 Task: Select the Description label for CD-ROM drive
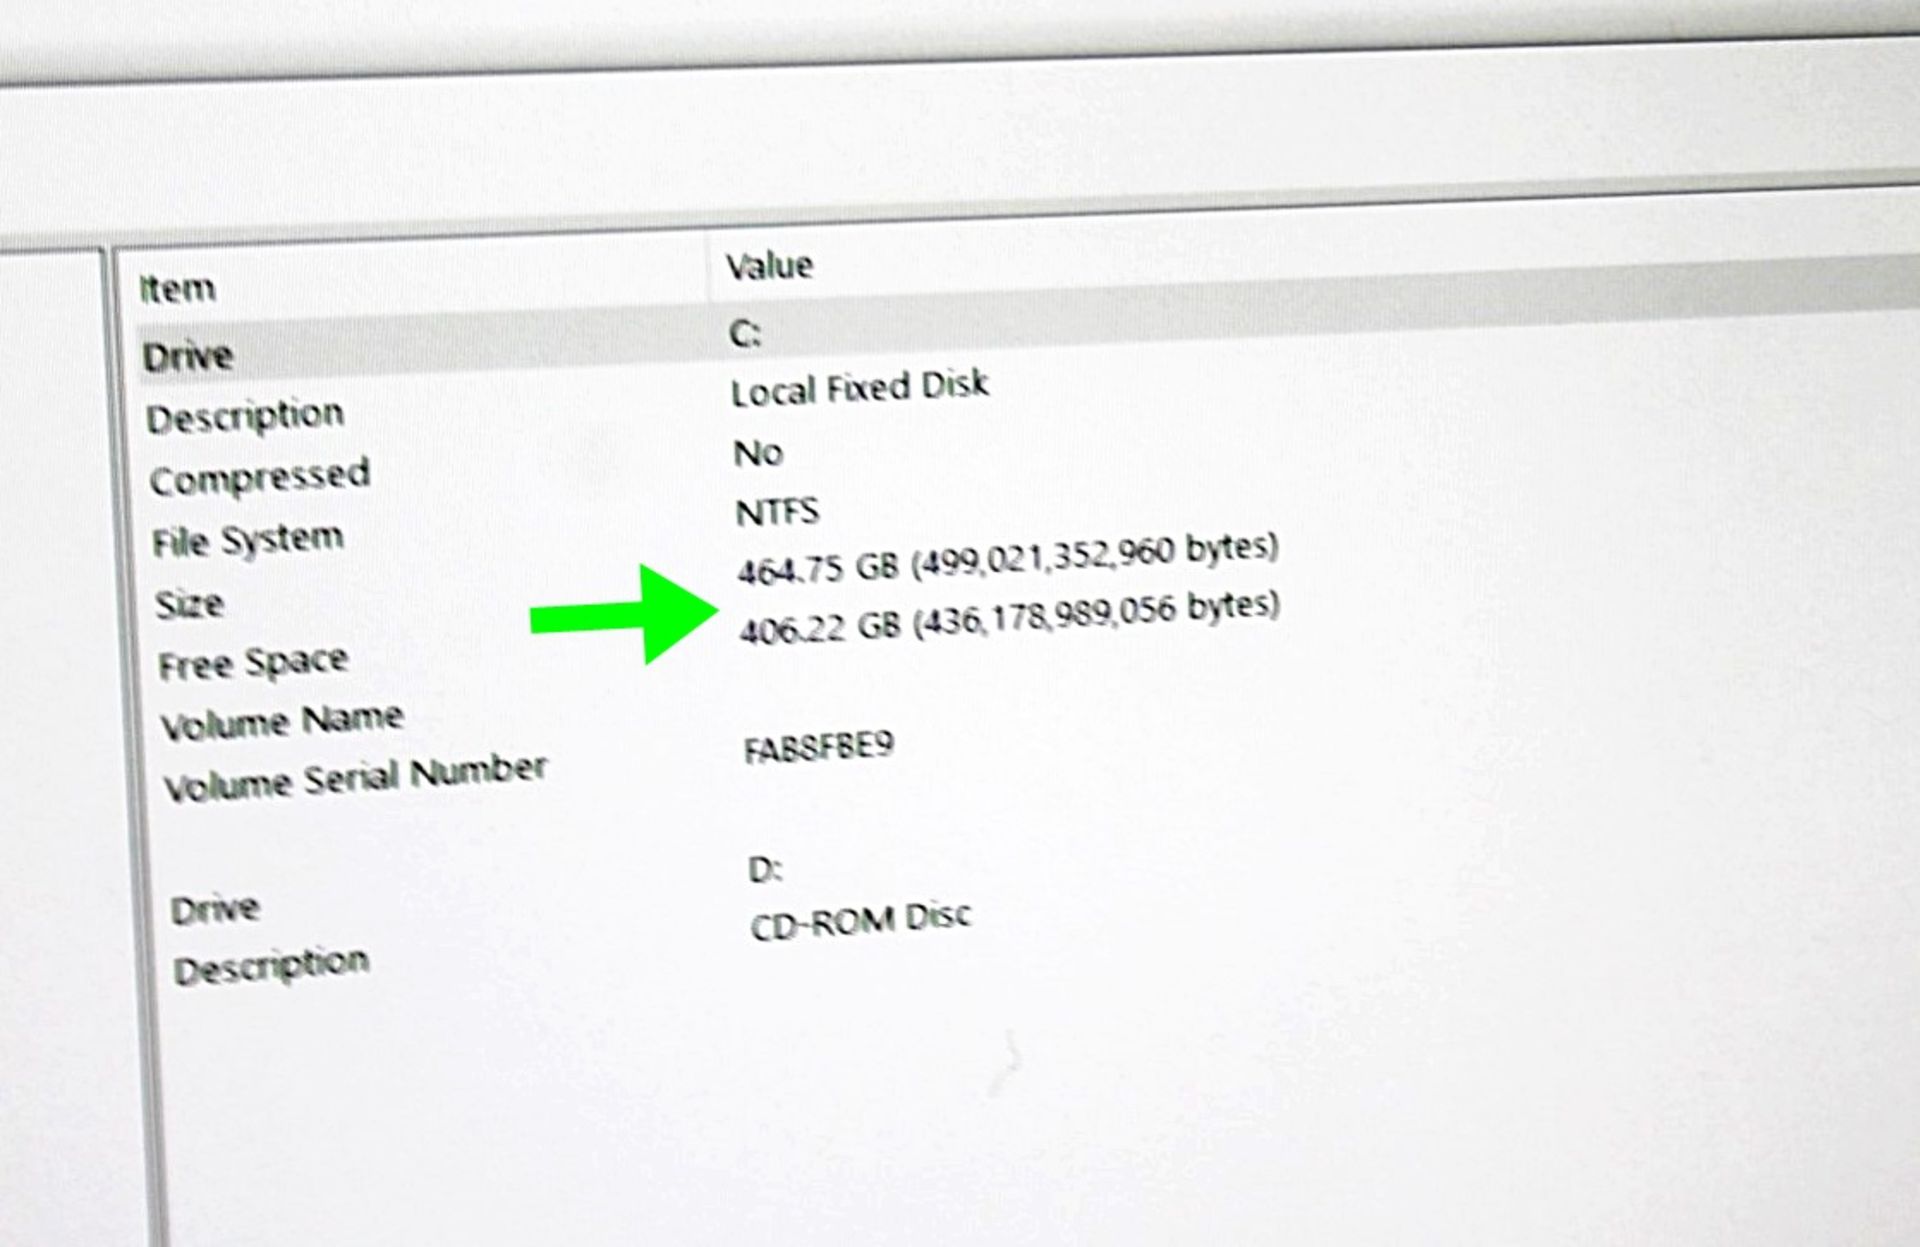point(271,966)
